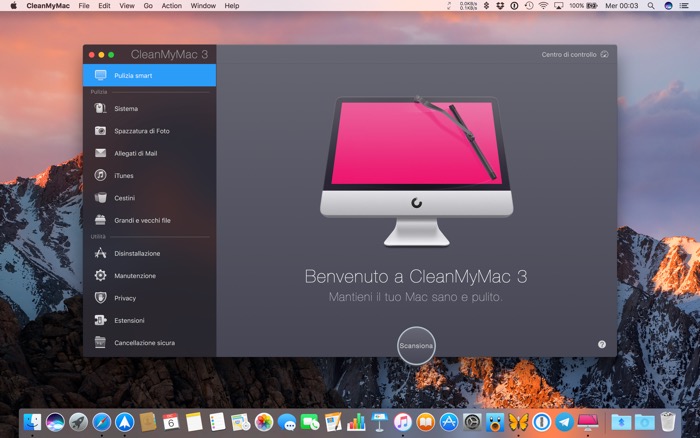Click the Sistema cleaning icon
This screenshot has width=700, height=438.
tap(100, 108)
